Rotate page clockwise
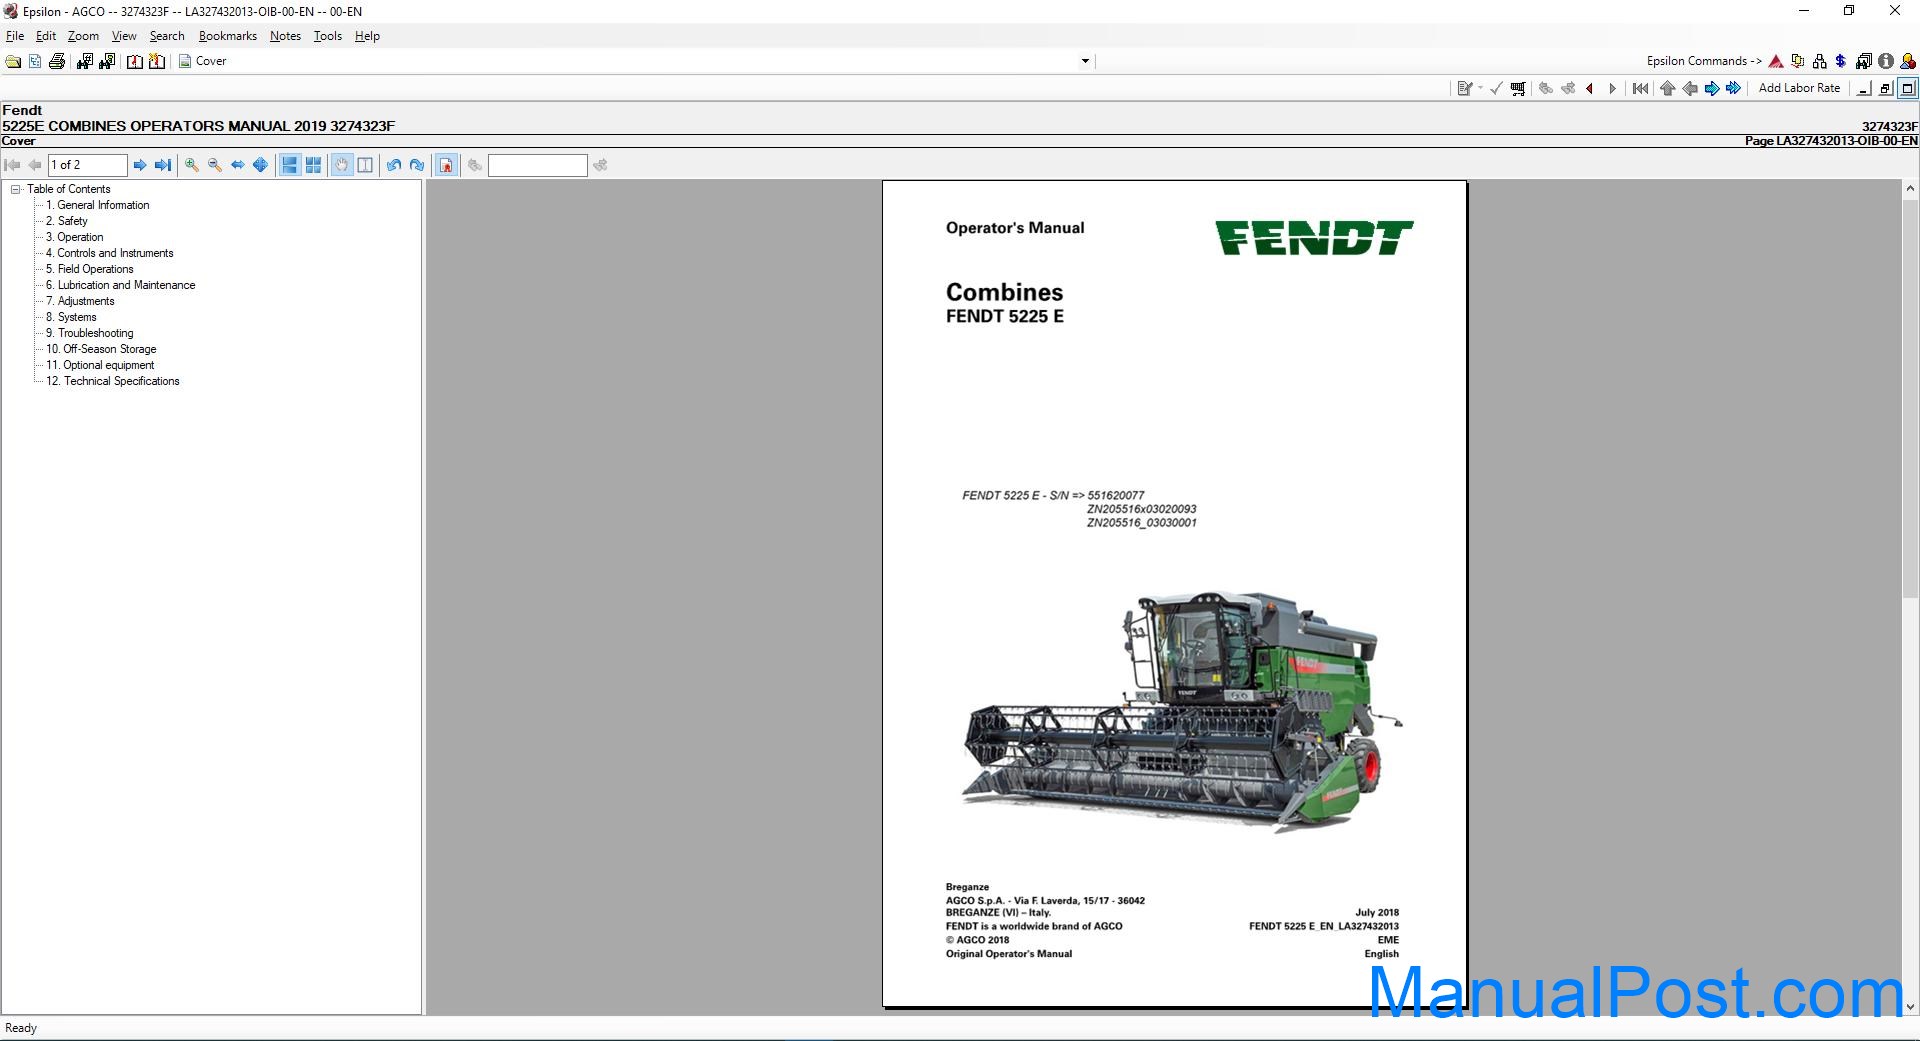This screenshot has width=1920, height=1041. 417,165
